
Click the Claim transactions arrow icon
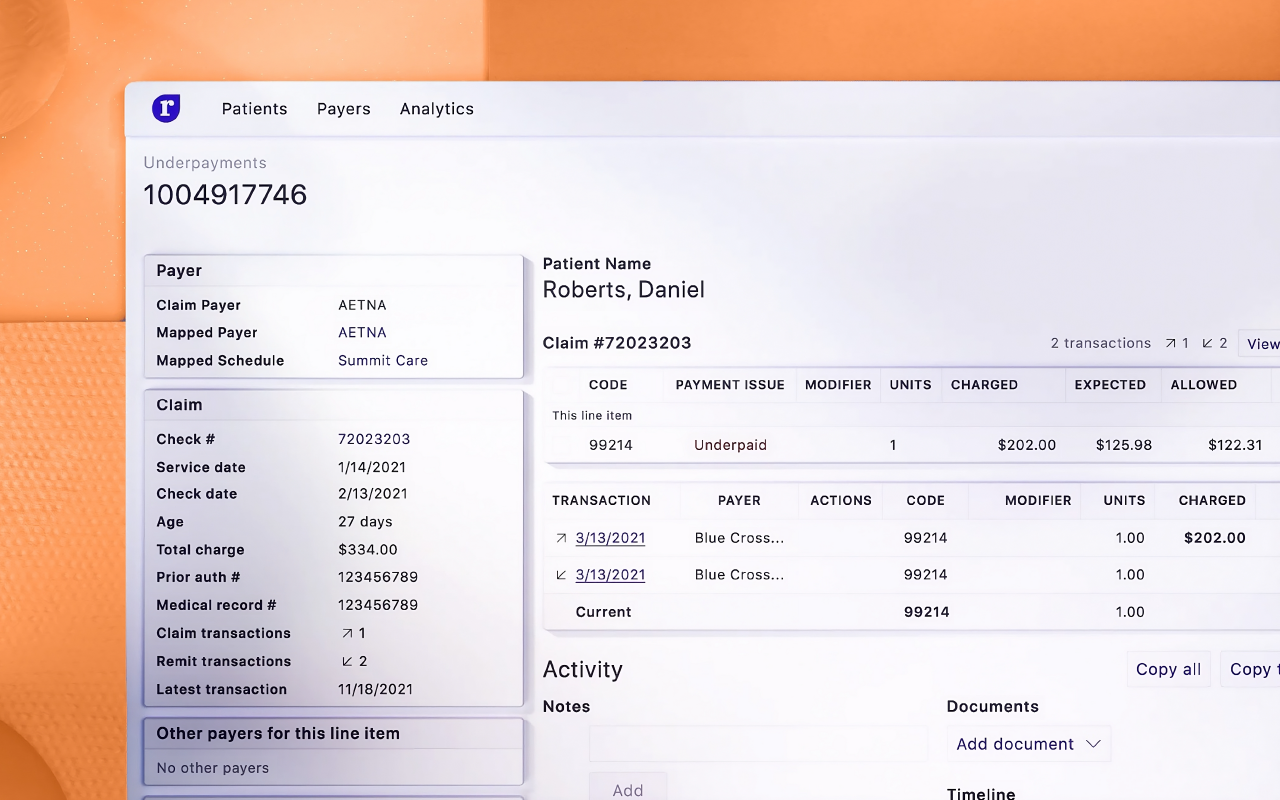(x=347, y=633)
